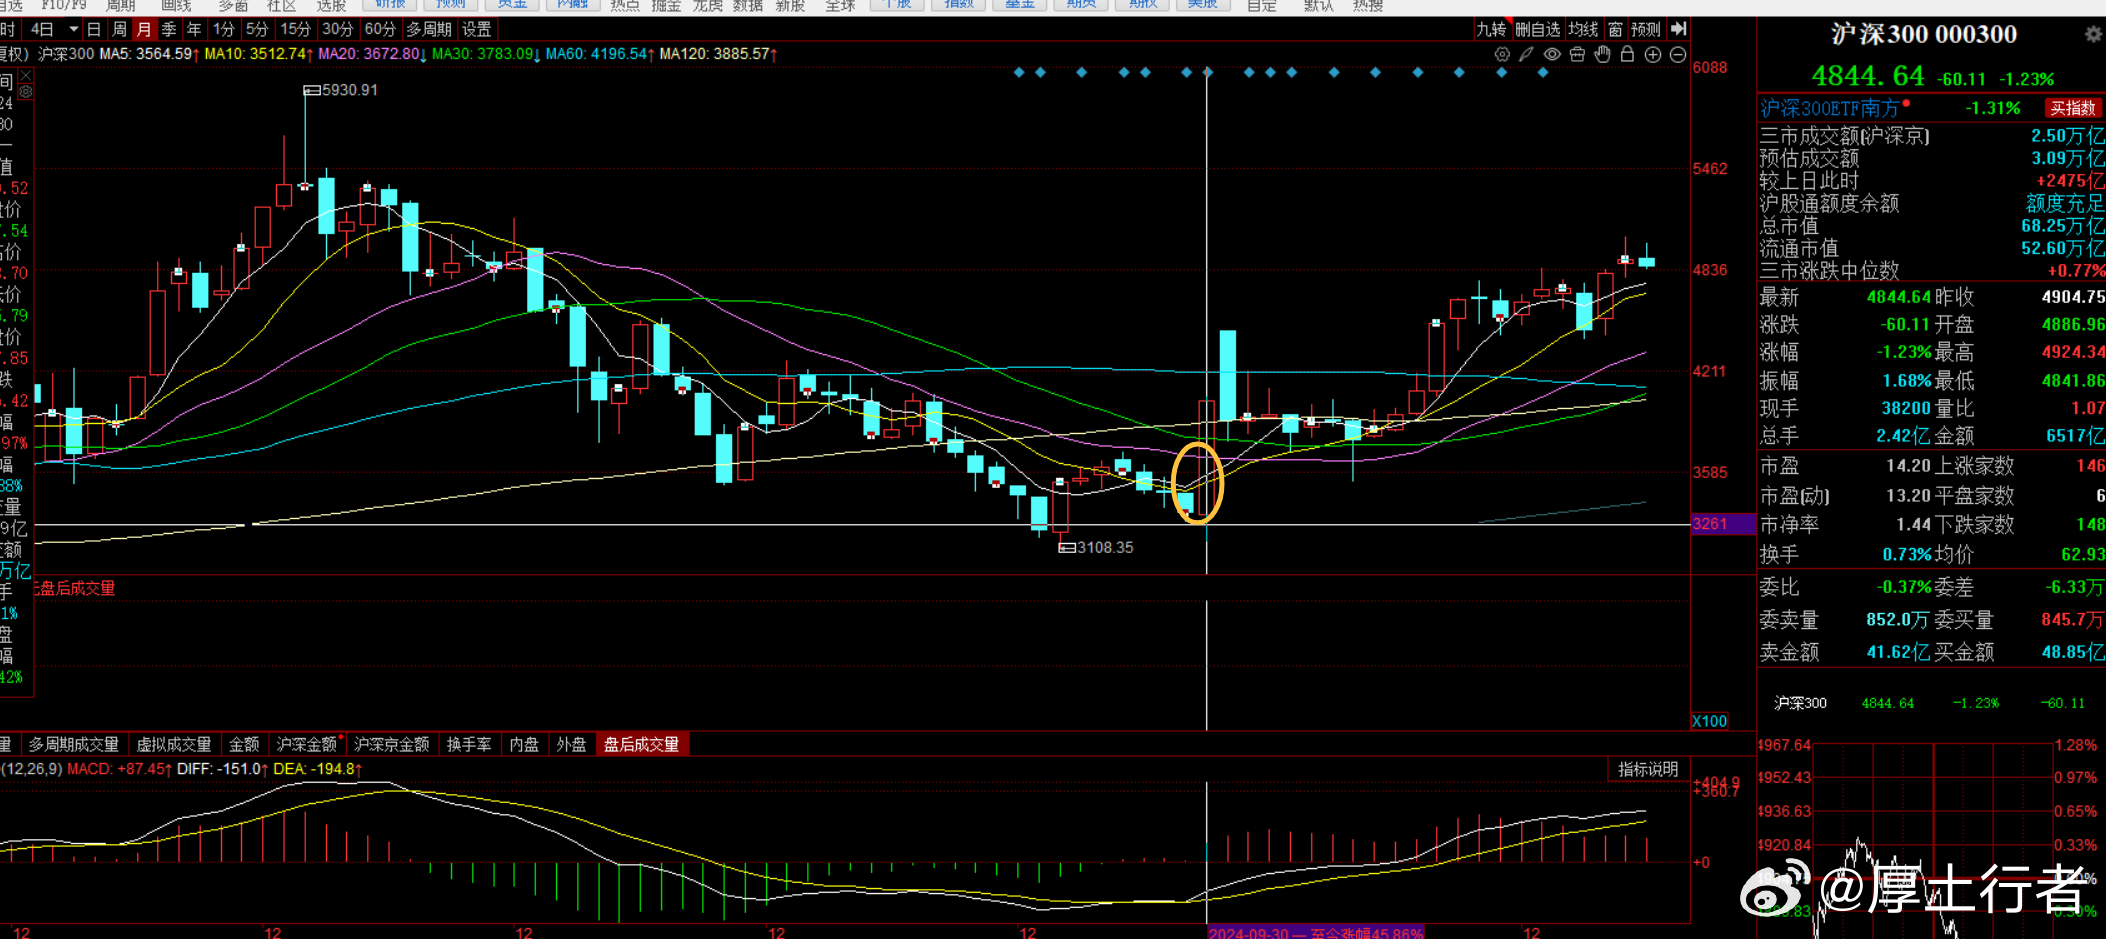Screen dimensions: 2106x939
Task: Open the chart settings gear icon
Action: coord(1502,55)
